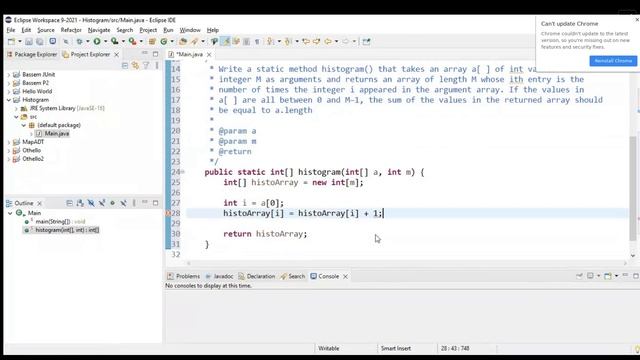Click the editor horizontal scrollbar
This screenshot has height=360, width=640.
(406, 263)
